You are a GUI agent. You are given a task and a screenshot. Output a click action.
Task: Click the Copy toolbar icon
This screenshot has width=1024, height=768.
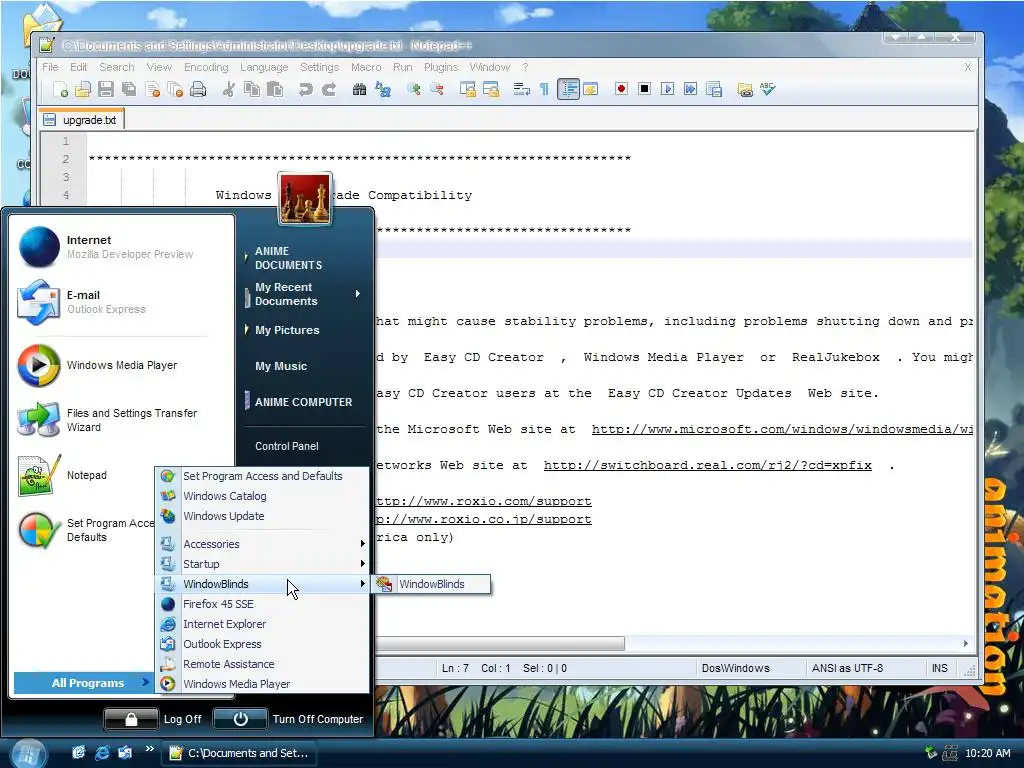point(251,89)
